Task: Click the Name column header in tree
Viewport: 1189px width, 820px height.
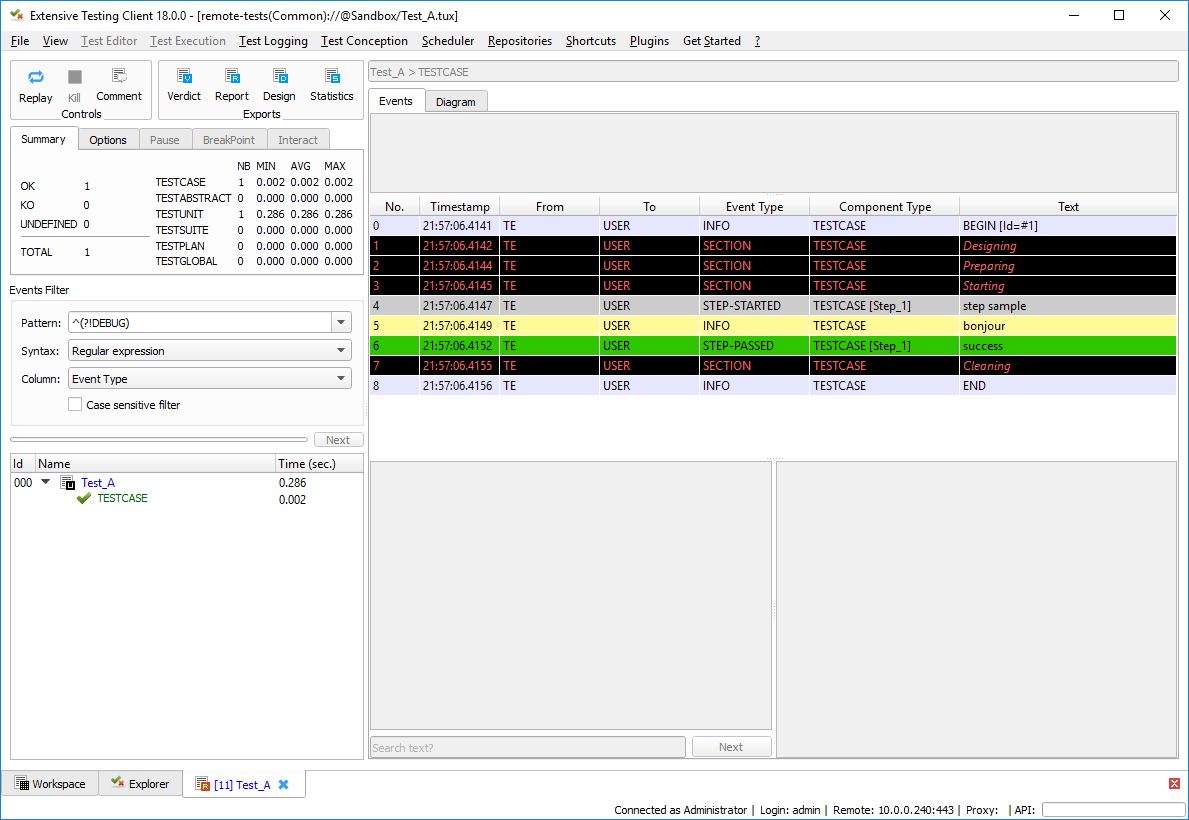Action: pos(155,463)
